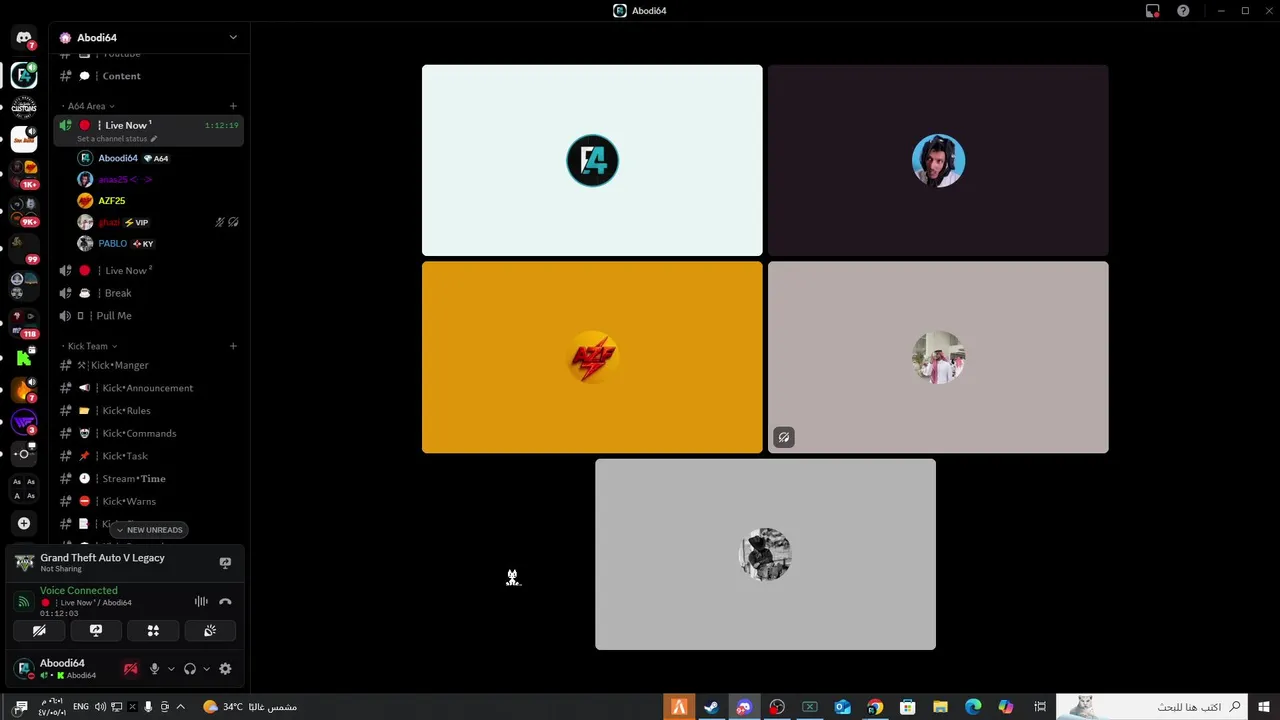Click the Add a Server plus icon
Screen dimensions: 1280x720
[x=24, y=523]
